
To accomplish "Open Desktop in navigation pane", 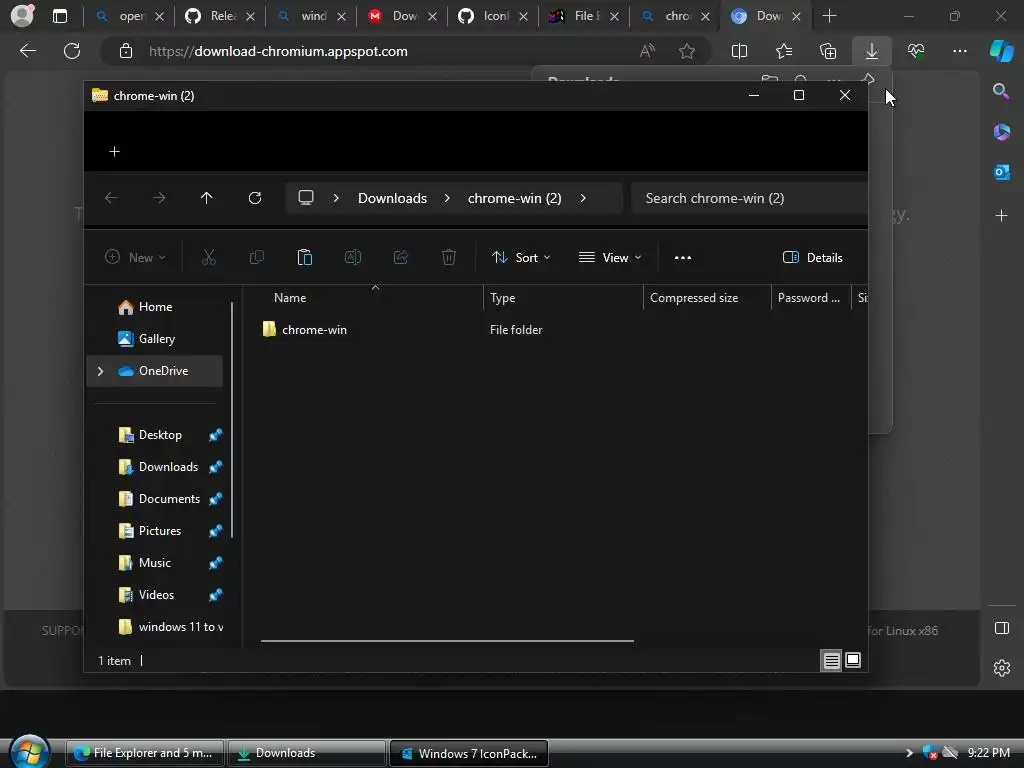I will click(160, 435).
